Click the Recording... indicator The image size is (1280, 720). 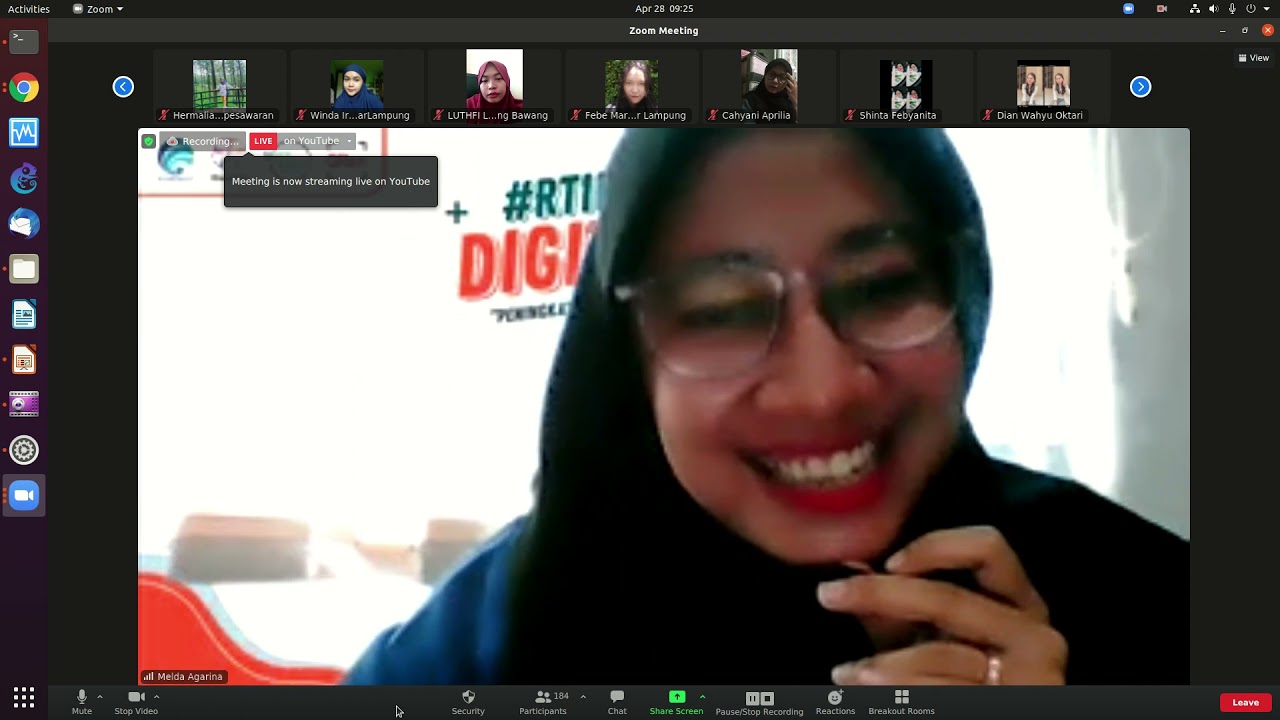(x=203, y=141)
